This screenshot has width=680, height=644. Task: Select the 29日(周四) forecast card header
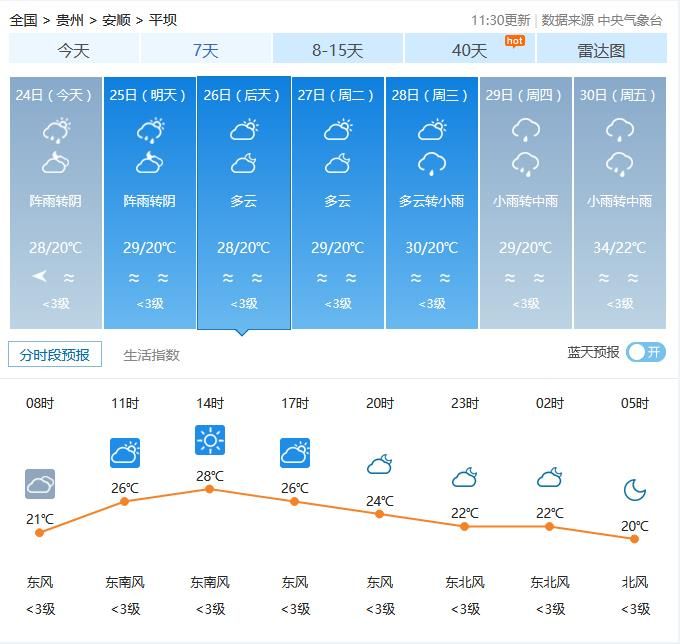524,95
